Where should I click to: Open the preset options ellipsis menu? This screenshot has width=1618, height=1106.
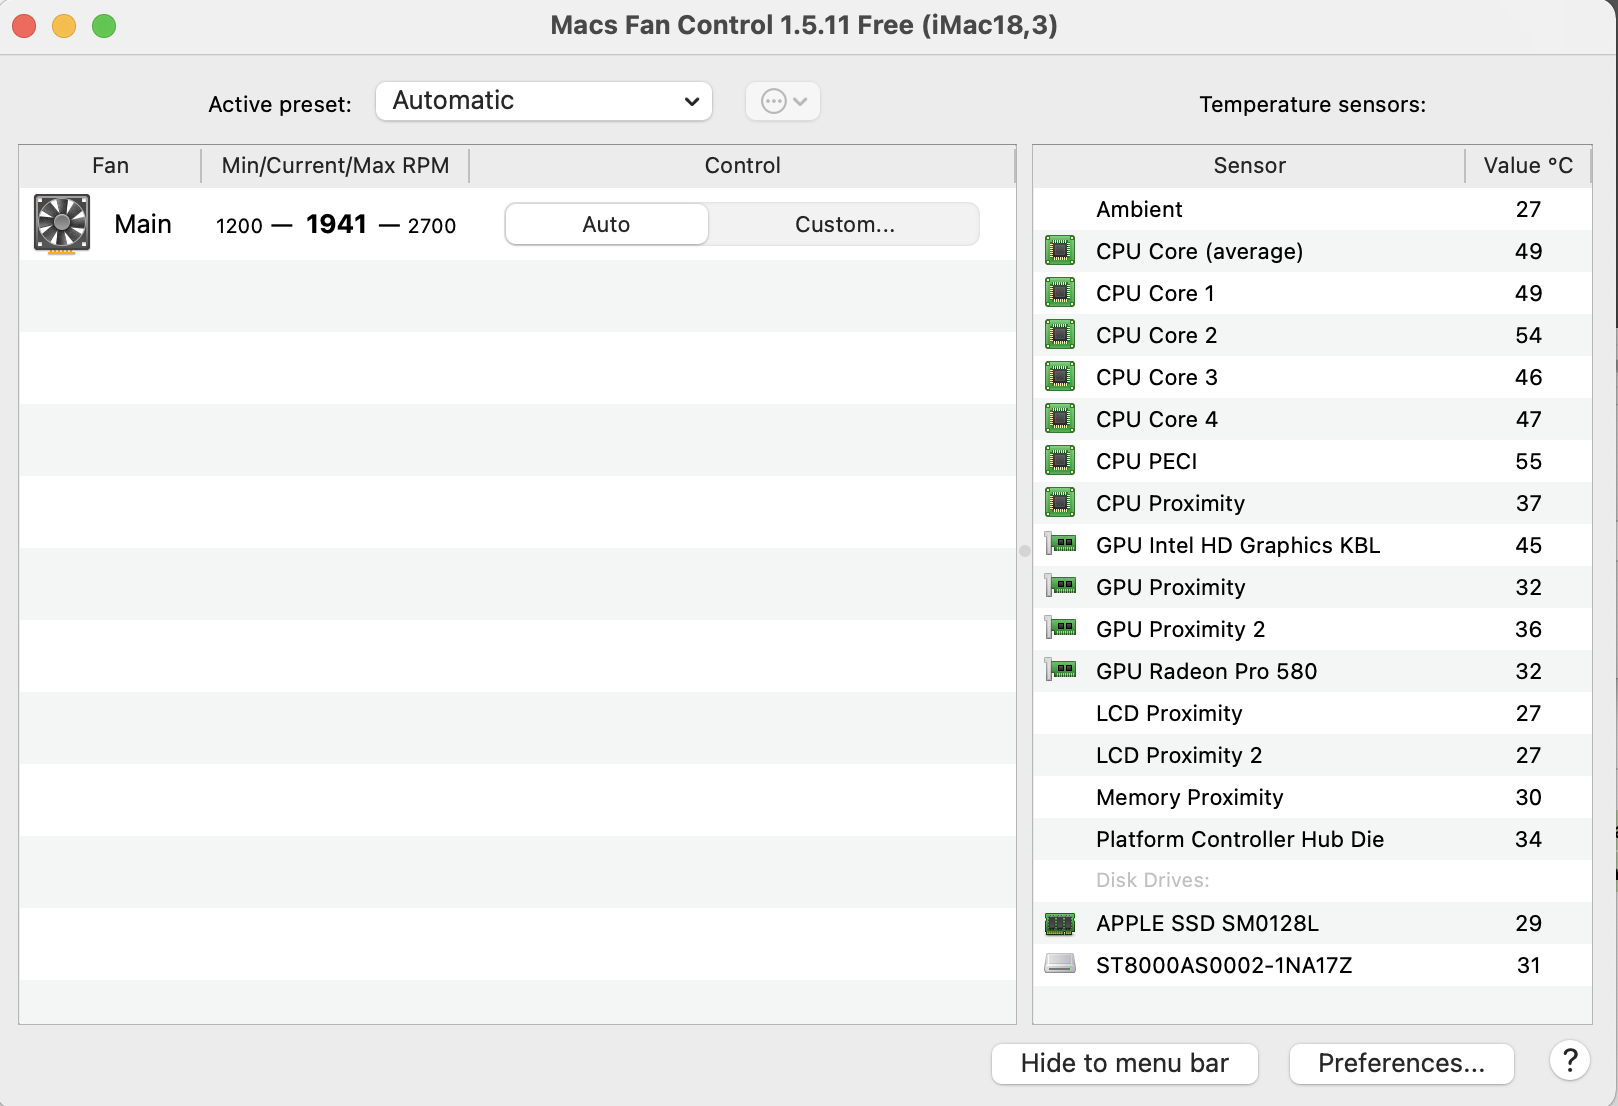pyautogui.click(x=783, y=101)
